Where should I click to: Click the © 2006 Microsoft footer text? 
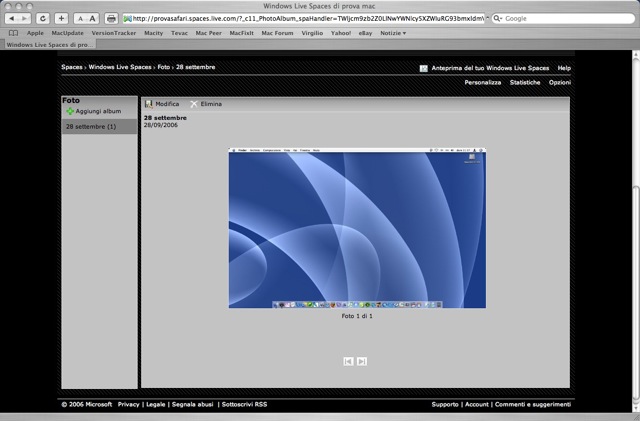point(87,404)
